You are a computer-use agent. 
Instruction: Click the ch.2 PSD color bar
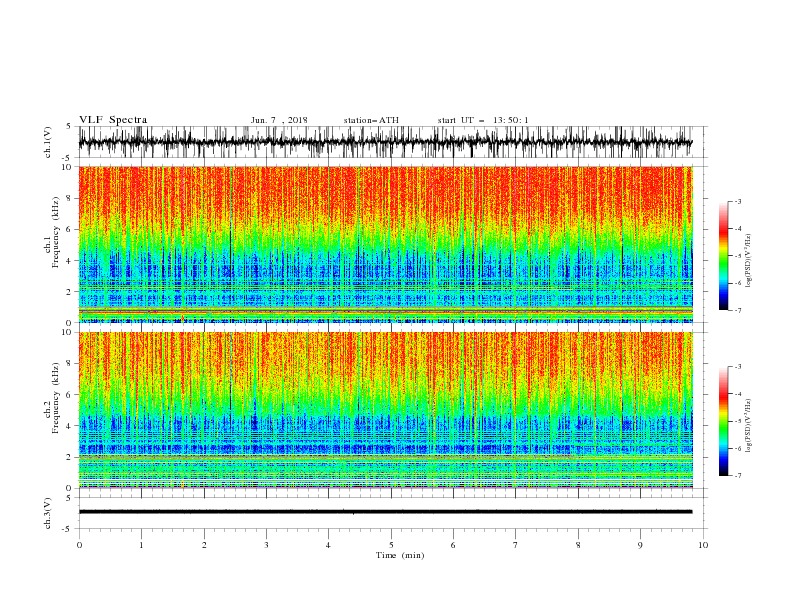(x=723, y=421)
